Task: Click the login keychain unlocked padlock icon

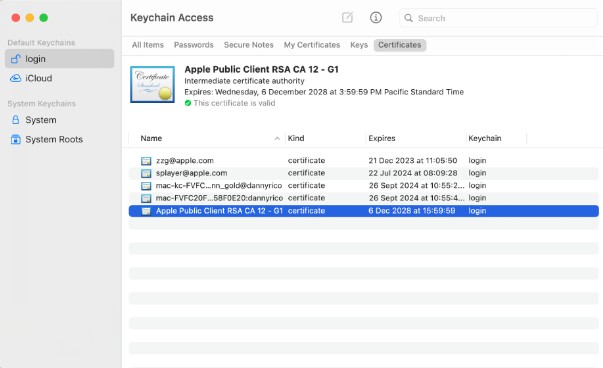Action: tap(15, 59)
